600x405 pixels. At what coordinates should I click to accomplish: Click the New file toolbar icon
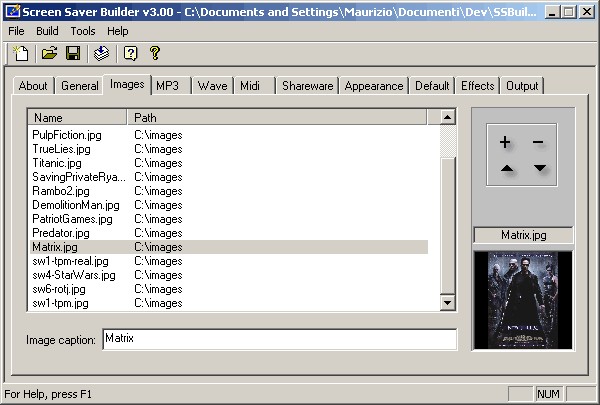pyautogui.click(x=21, y=53)
